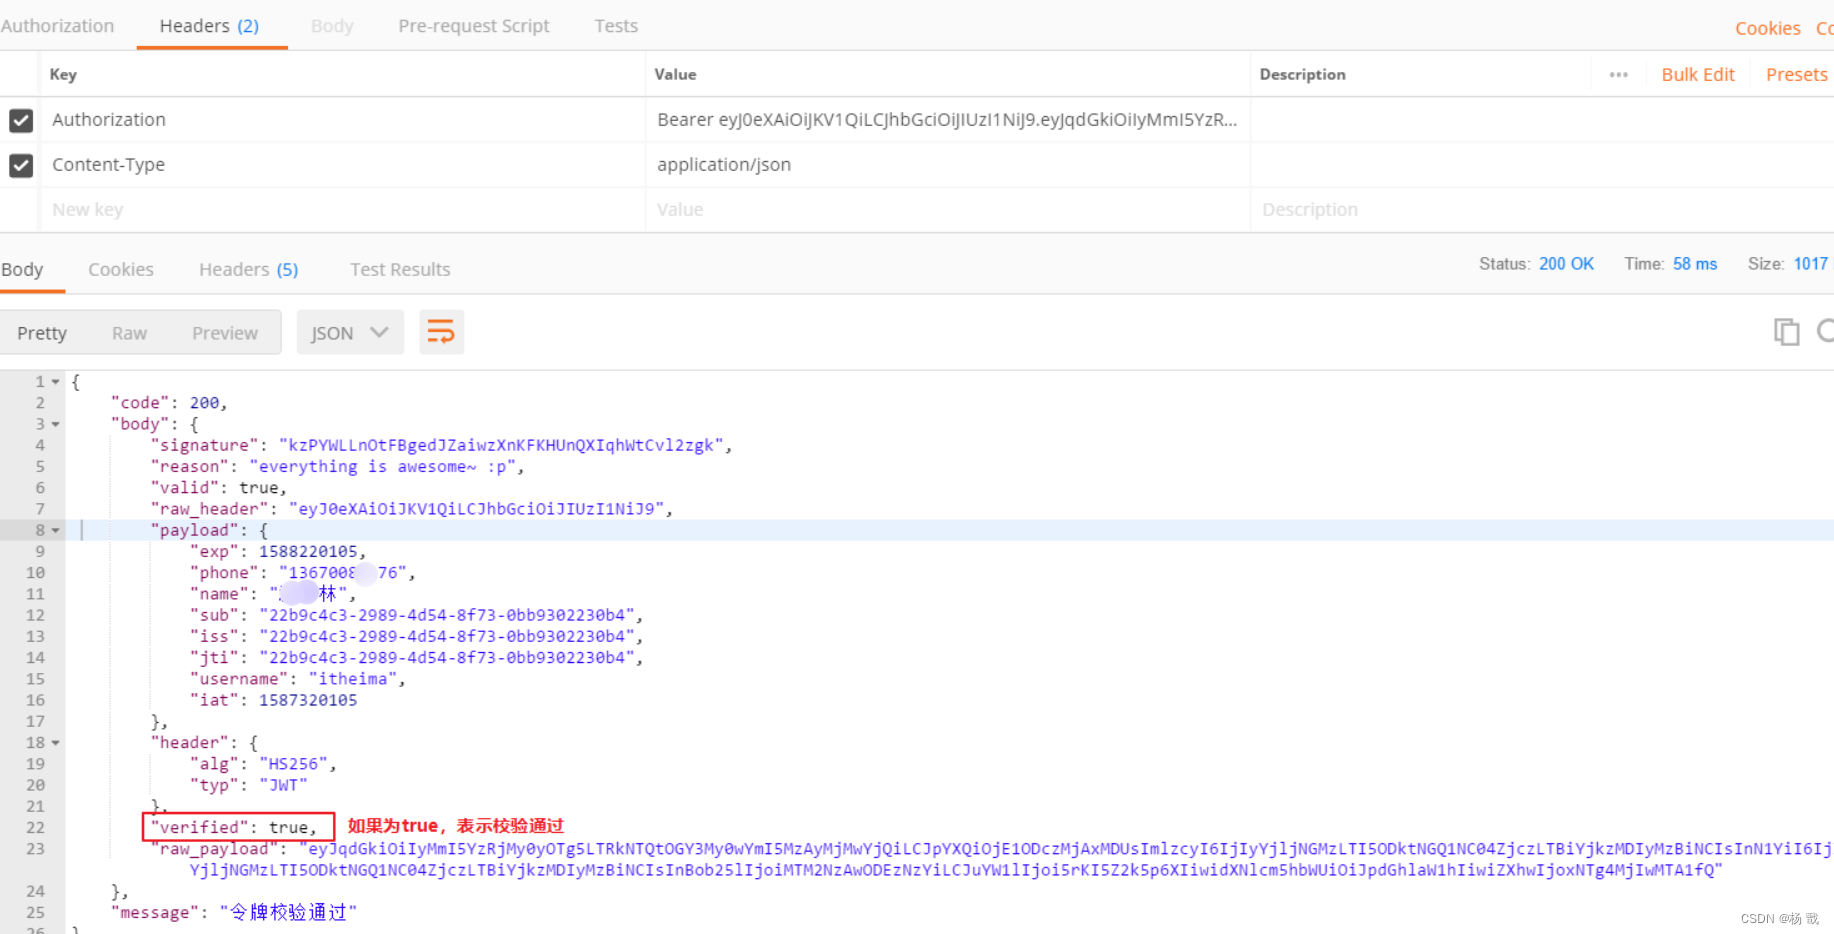Screen dimensions: 1834x934
Task: Switch to the request Body tab
Action: (x=332, y=26)
